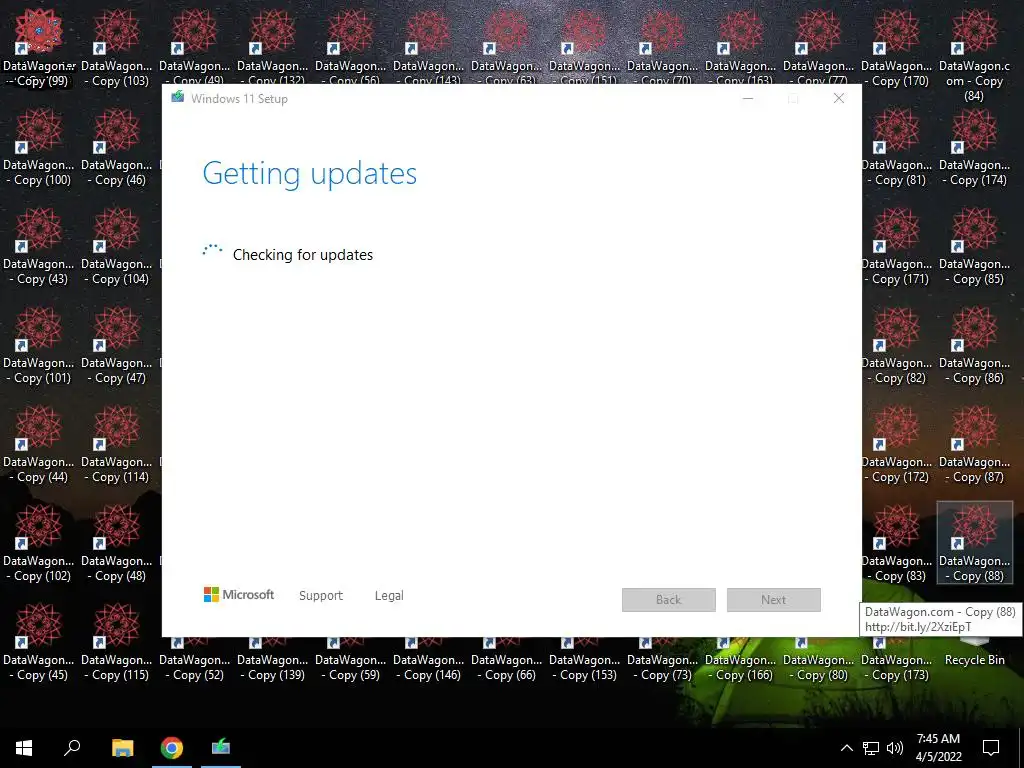Select DataWagon Copy (80) desktop shortcut
The image size is (1024, 768).
[x=818, y=660]
